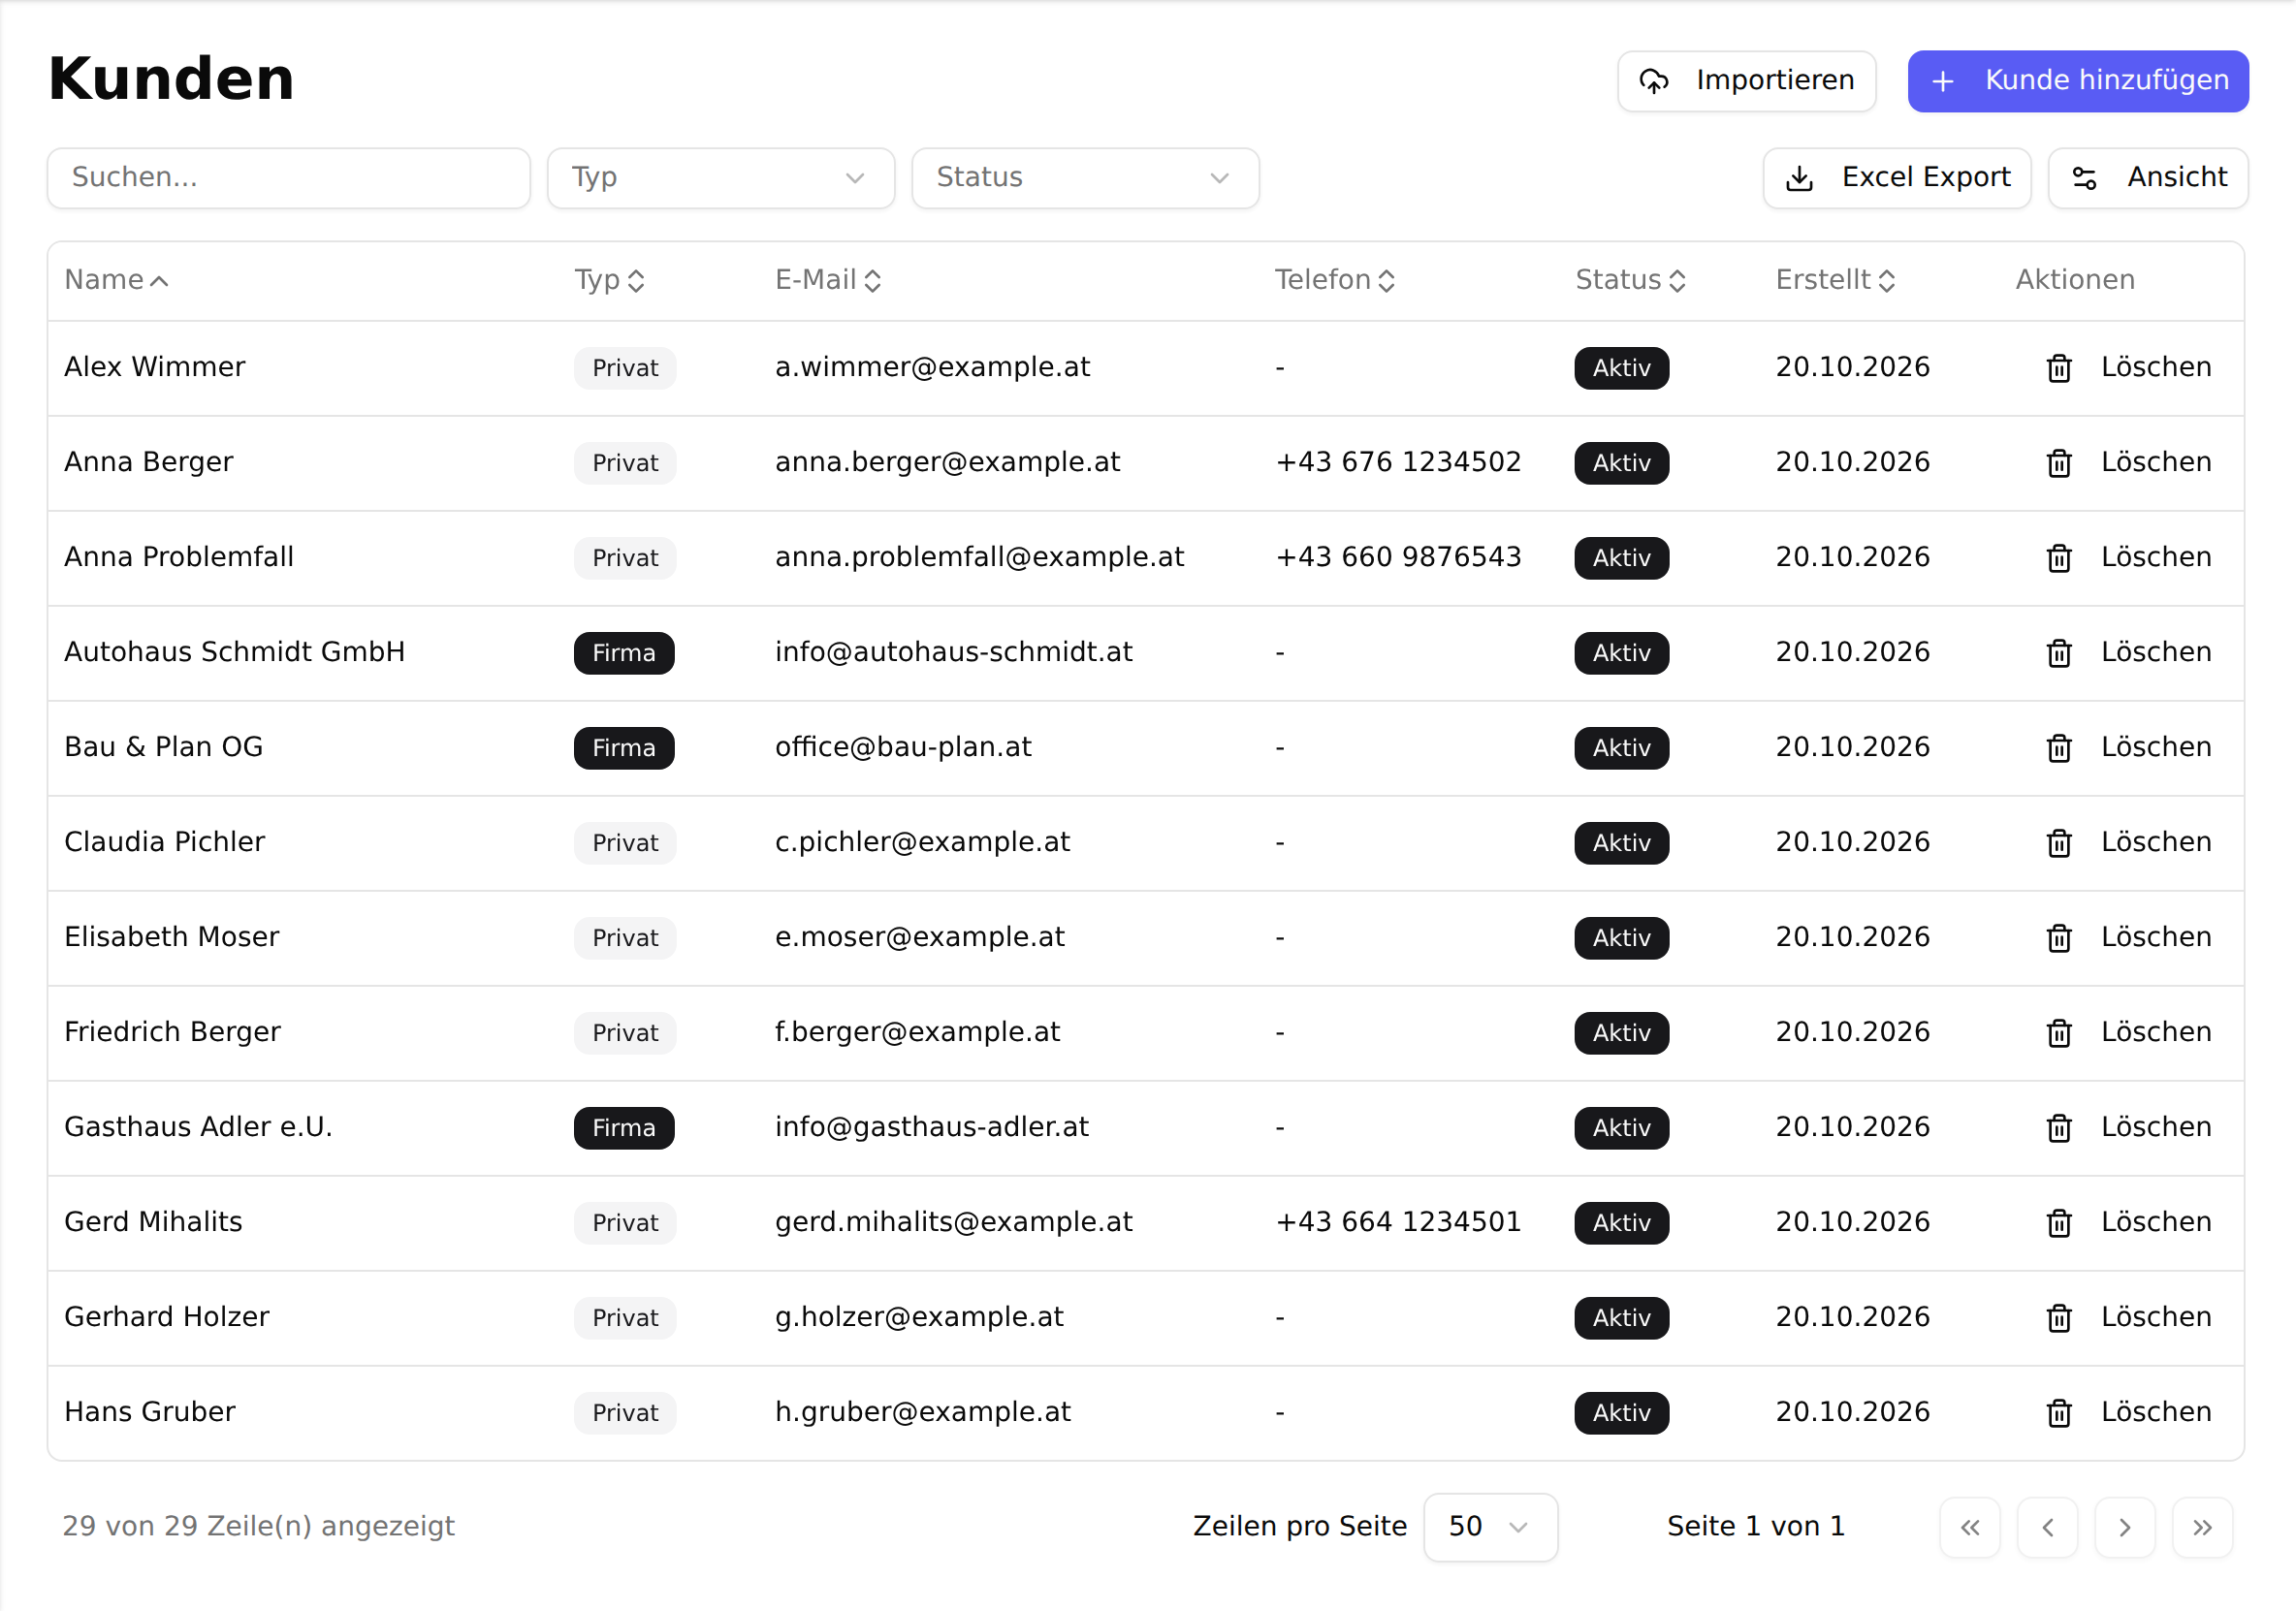Focus the Suchen search field

(x=289, y=178)
